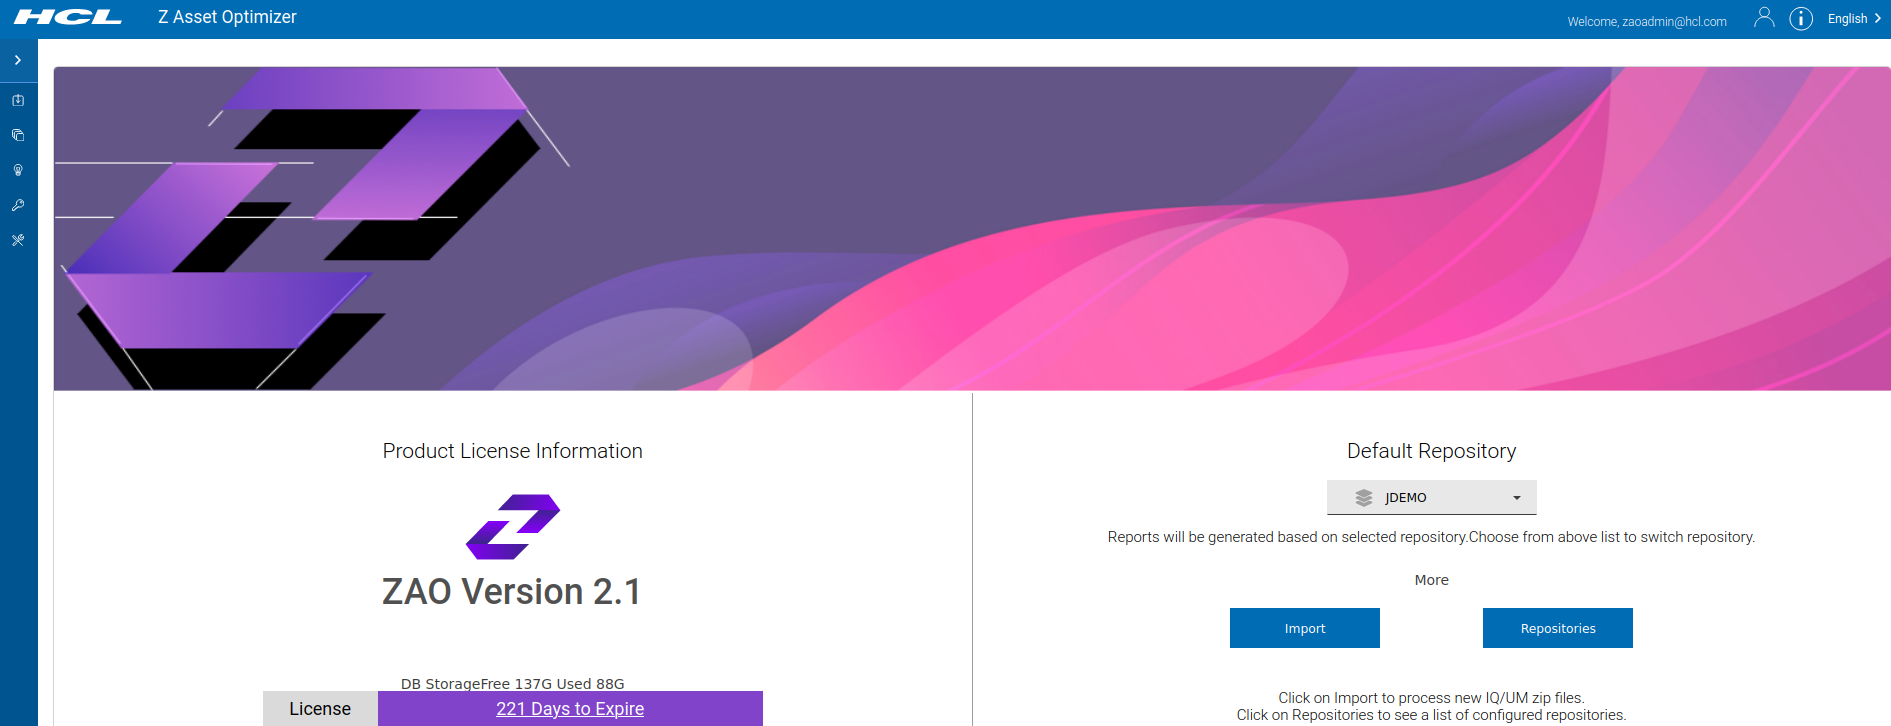Click the More label

(1431, 580)
